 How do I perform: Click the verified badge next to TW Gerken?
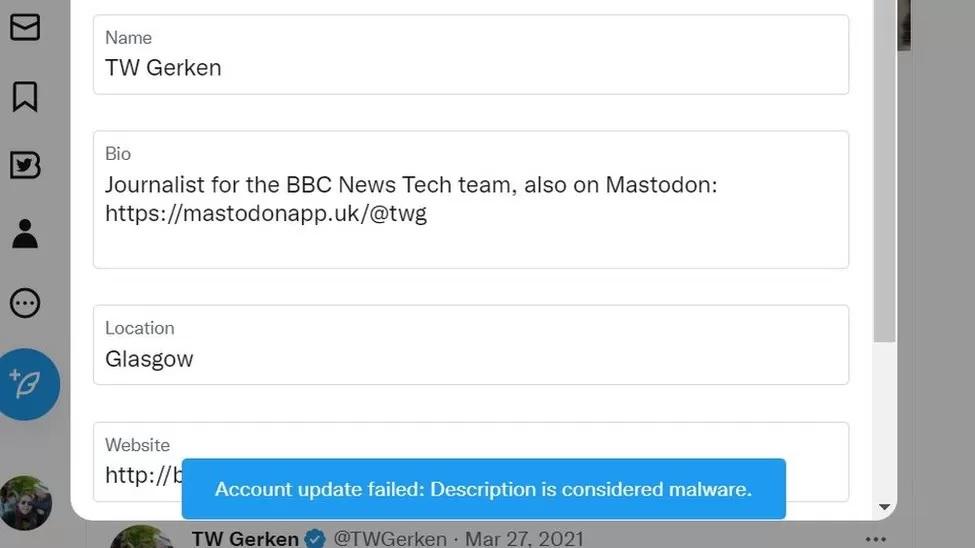tap(315, 539)
